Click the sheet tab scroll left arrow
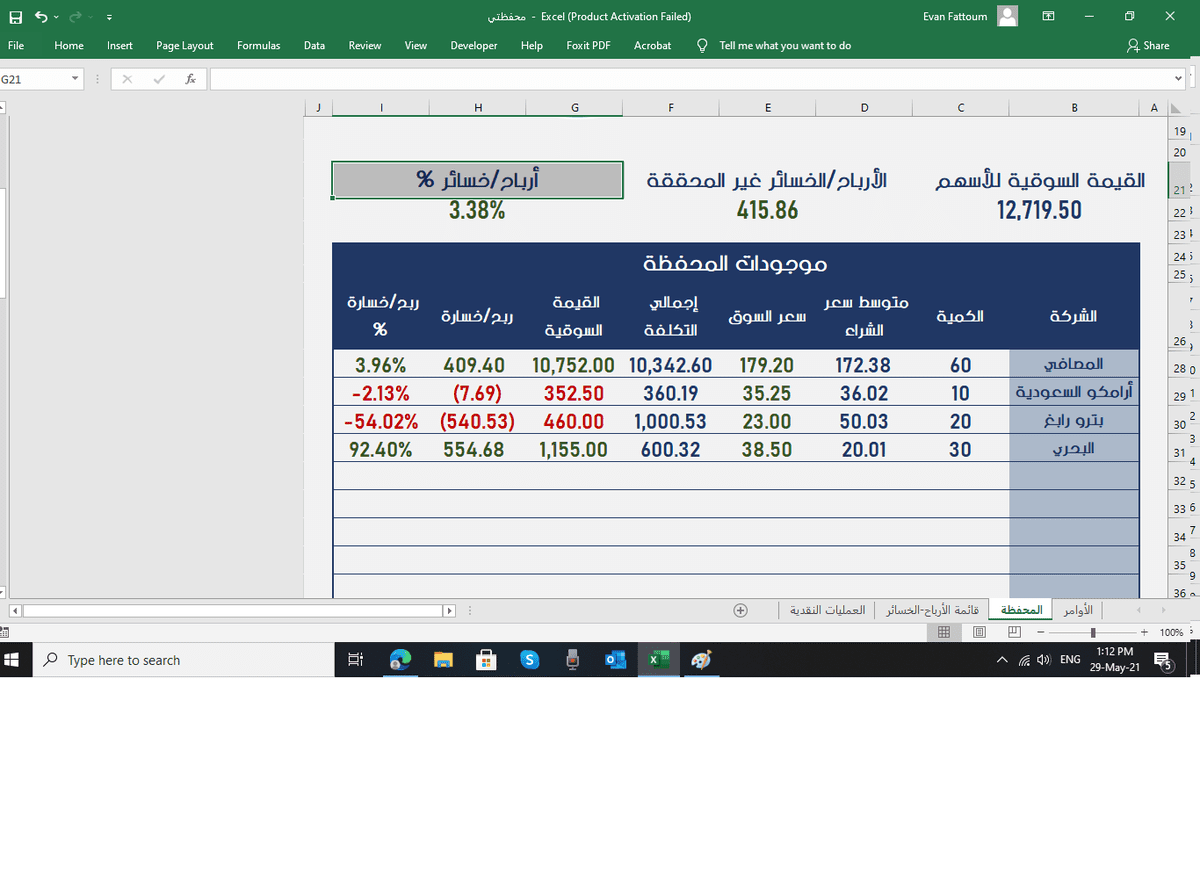 pos(1138,609)
